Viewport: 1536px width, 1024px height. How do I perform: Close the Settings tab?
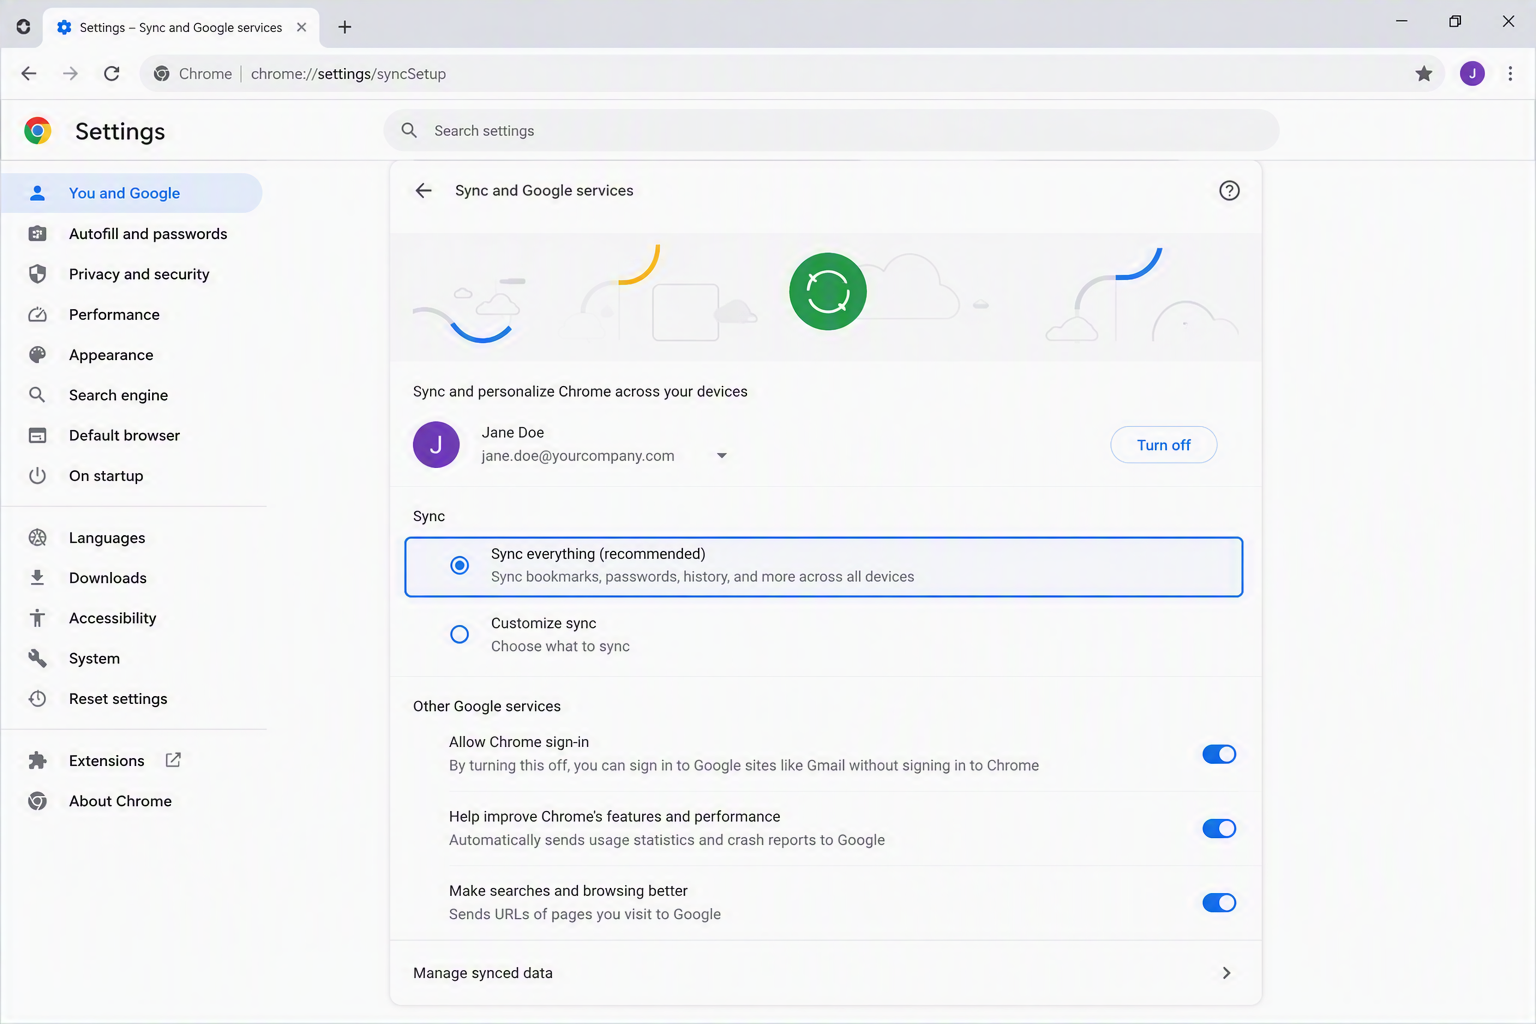click(x=301, y=27)
